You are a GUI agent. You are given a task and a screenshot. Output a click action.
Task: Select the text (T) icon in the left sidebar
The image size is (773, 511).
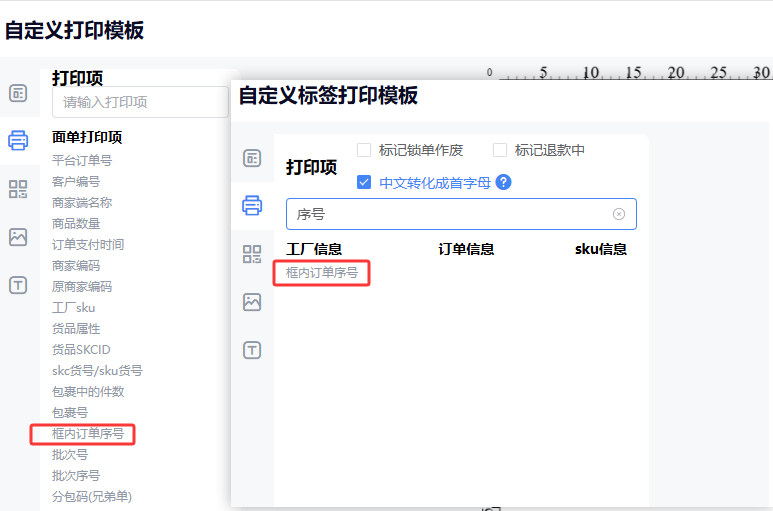pyautogui.click(x=18, y=285)
